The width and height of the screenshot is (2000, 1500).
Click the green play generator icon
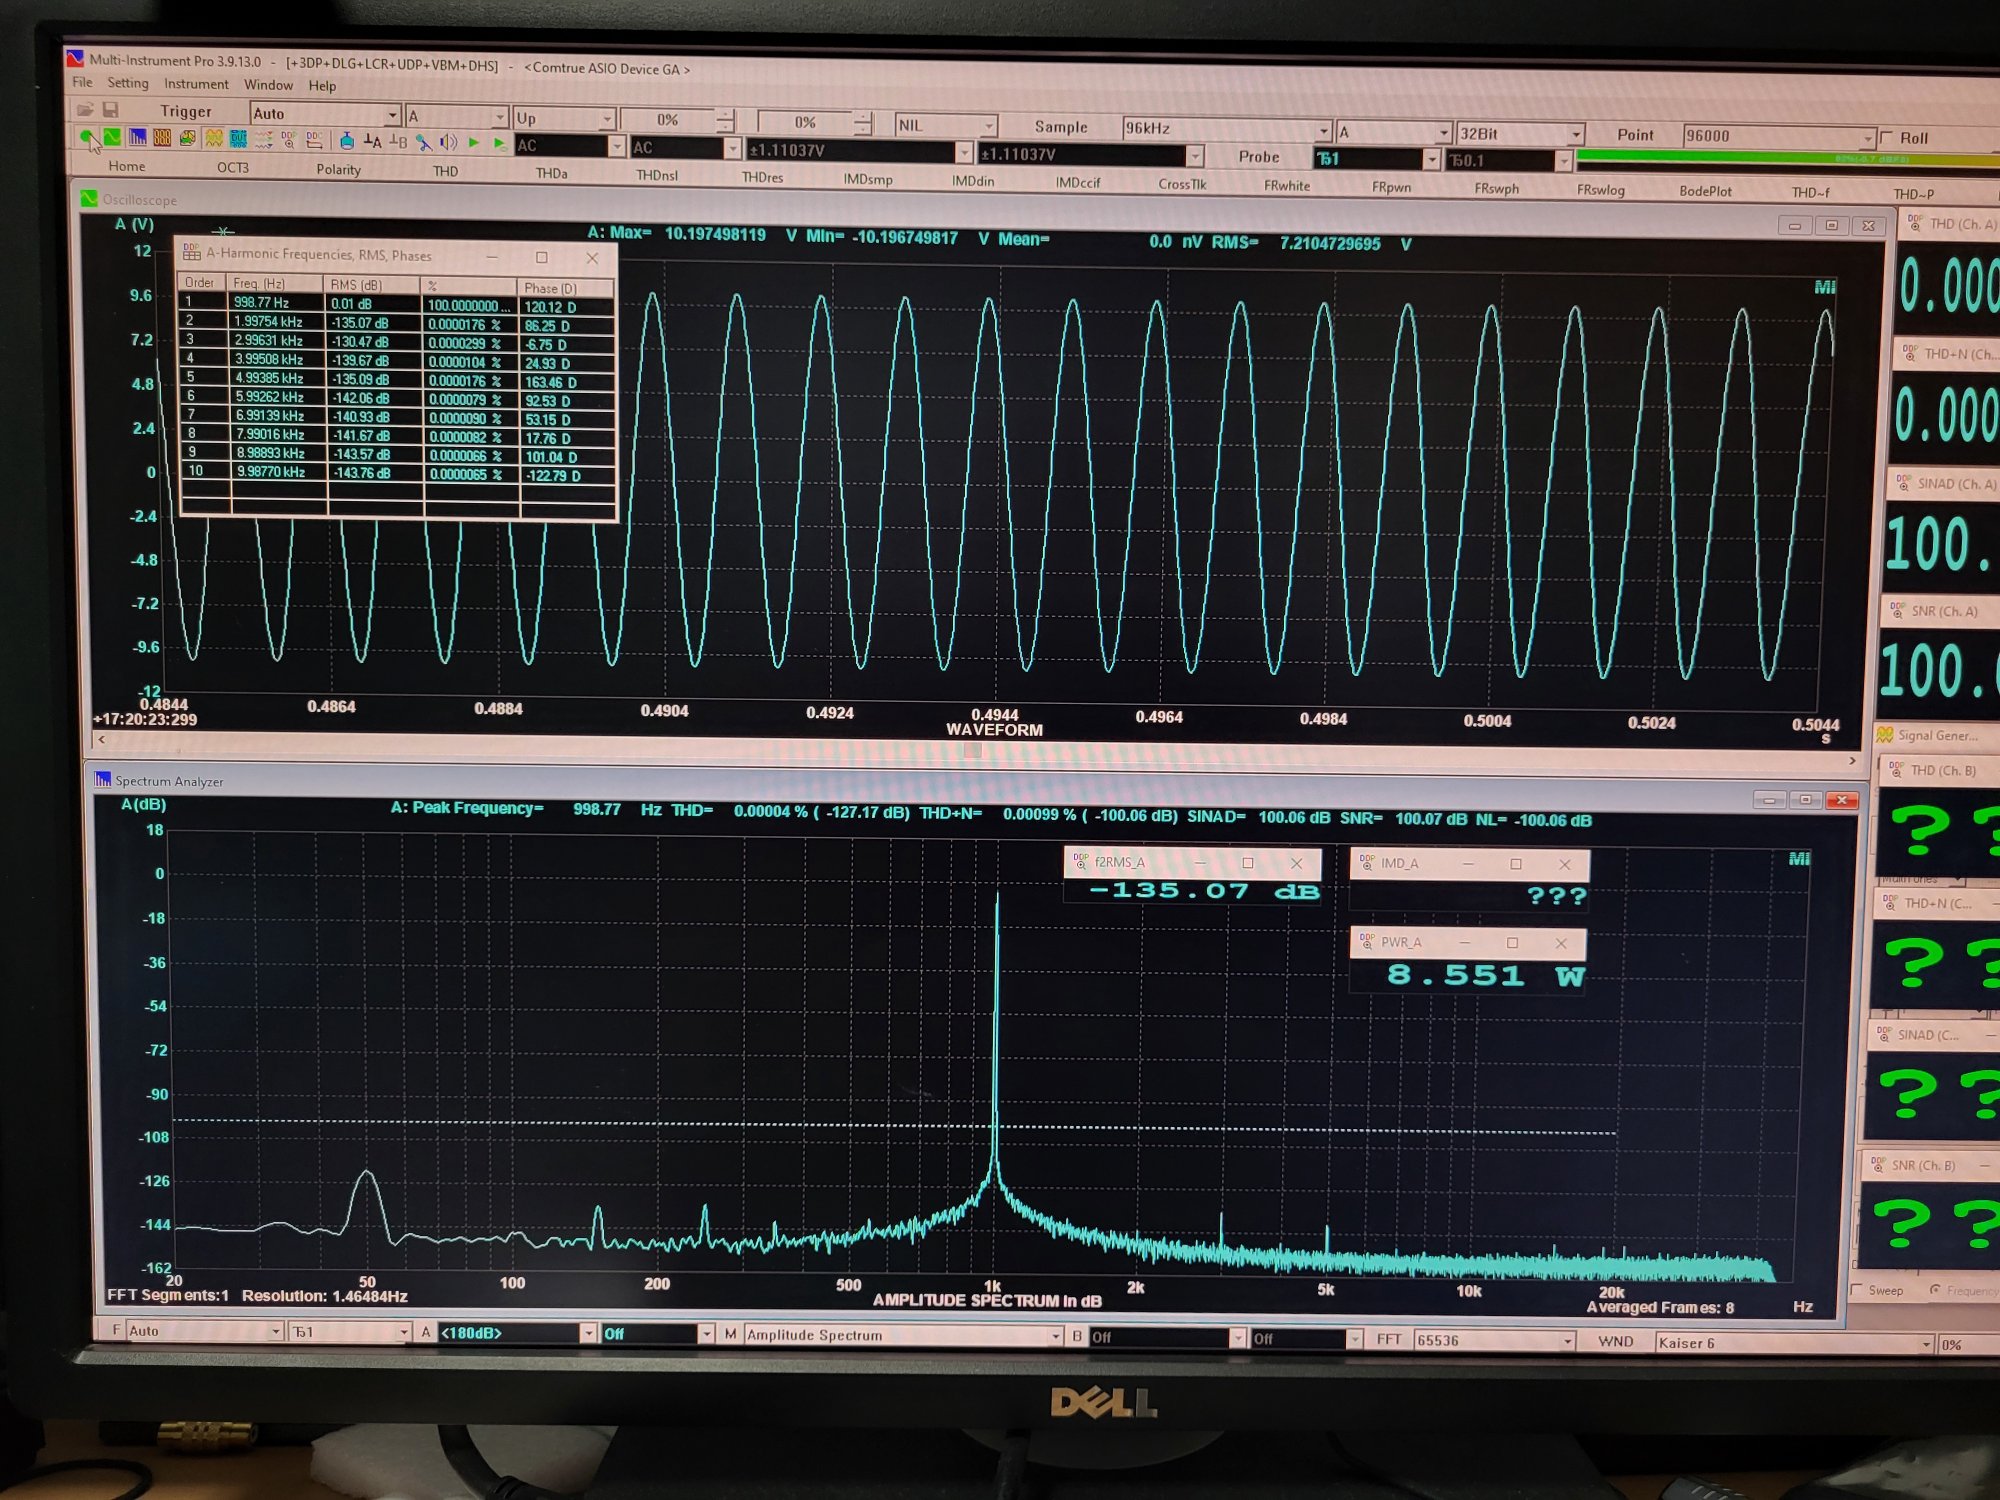coord(474,144)
